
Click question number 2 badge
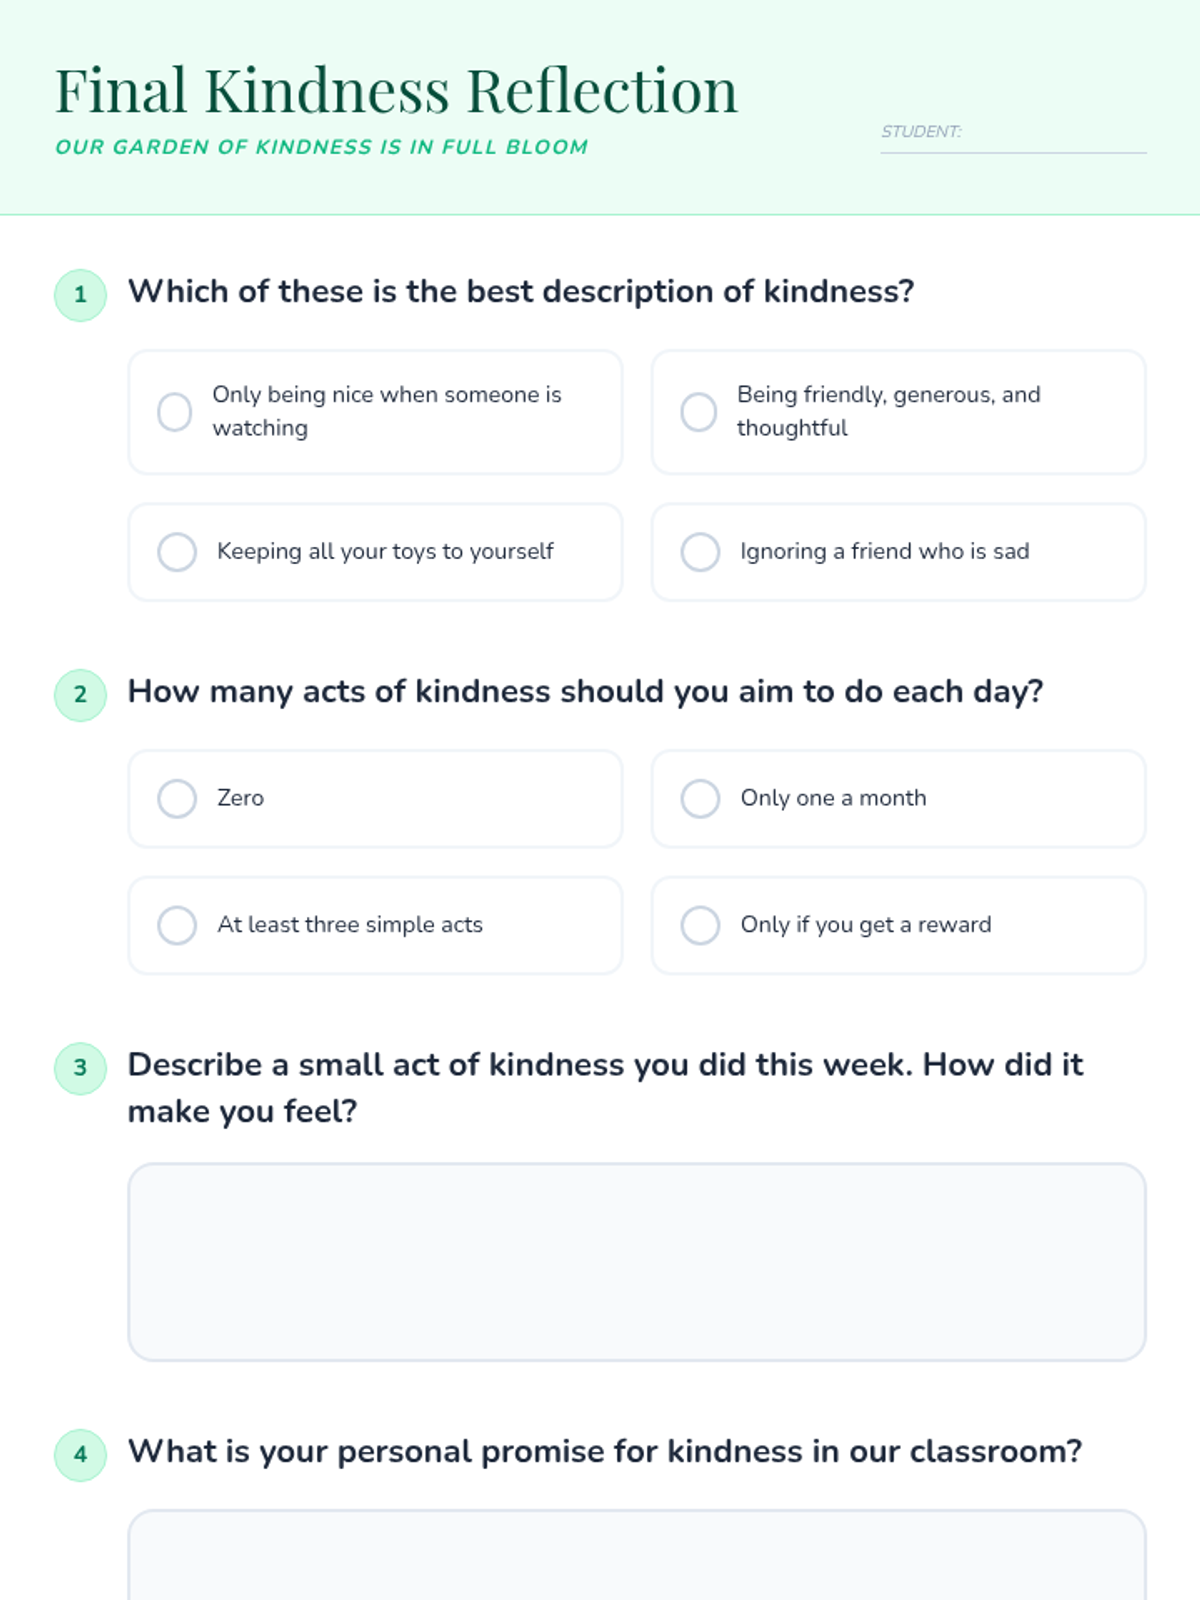80,695
